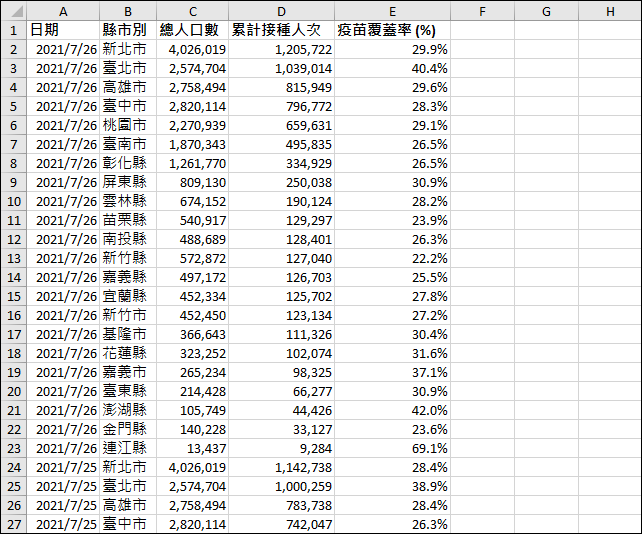Select cell 南投縣
Viewport: 642px width, 534px height.
point(128,239)
